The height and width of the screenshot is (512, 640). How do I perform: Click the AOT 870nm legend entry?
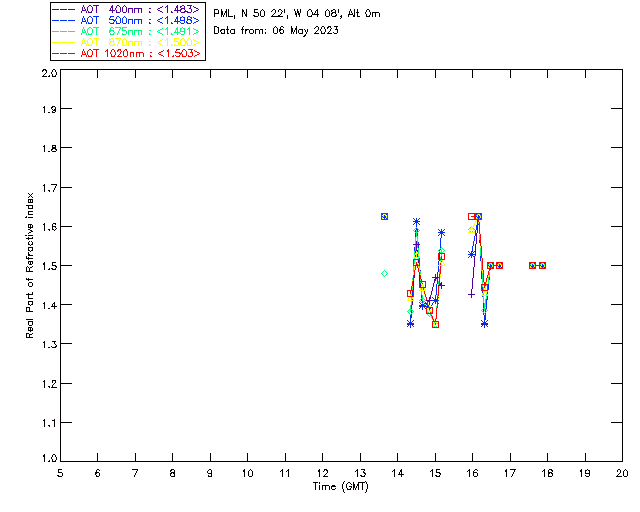pyautogui.click(x=126, y=42)
